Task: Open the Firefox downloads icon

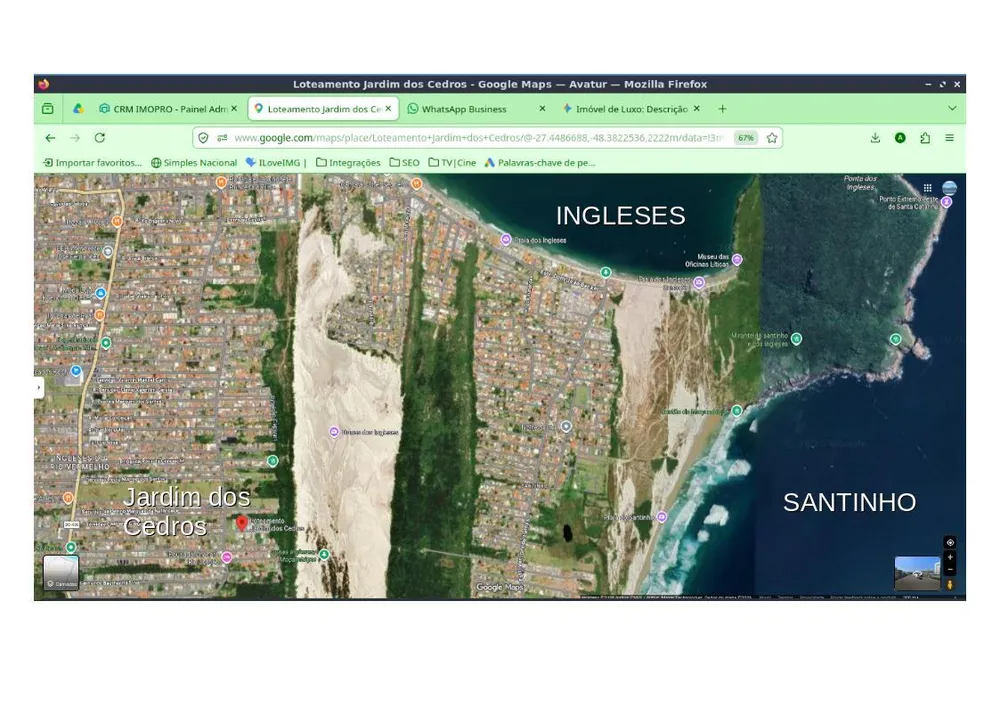Action: pos(875,138)
